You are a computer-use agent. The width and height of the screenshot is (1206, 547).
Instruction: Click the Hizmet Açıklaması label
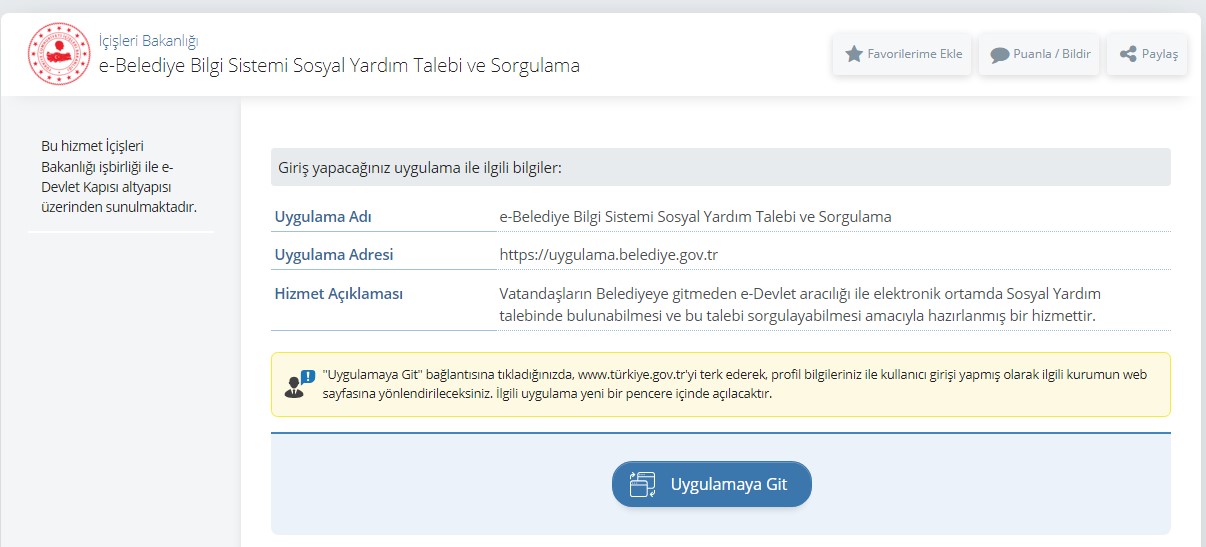click(x=339, y=293)
